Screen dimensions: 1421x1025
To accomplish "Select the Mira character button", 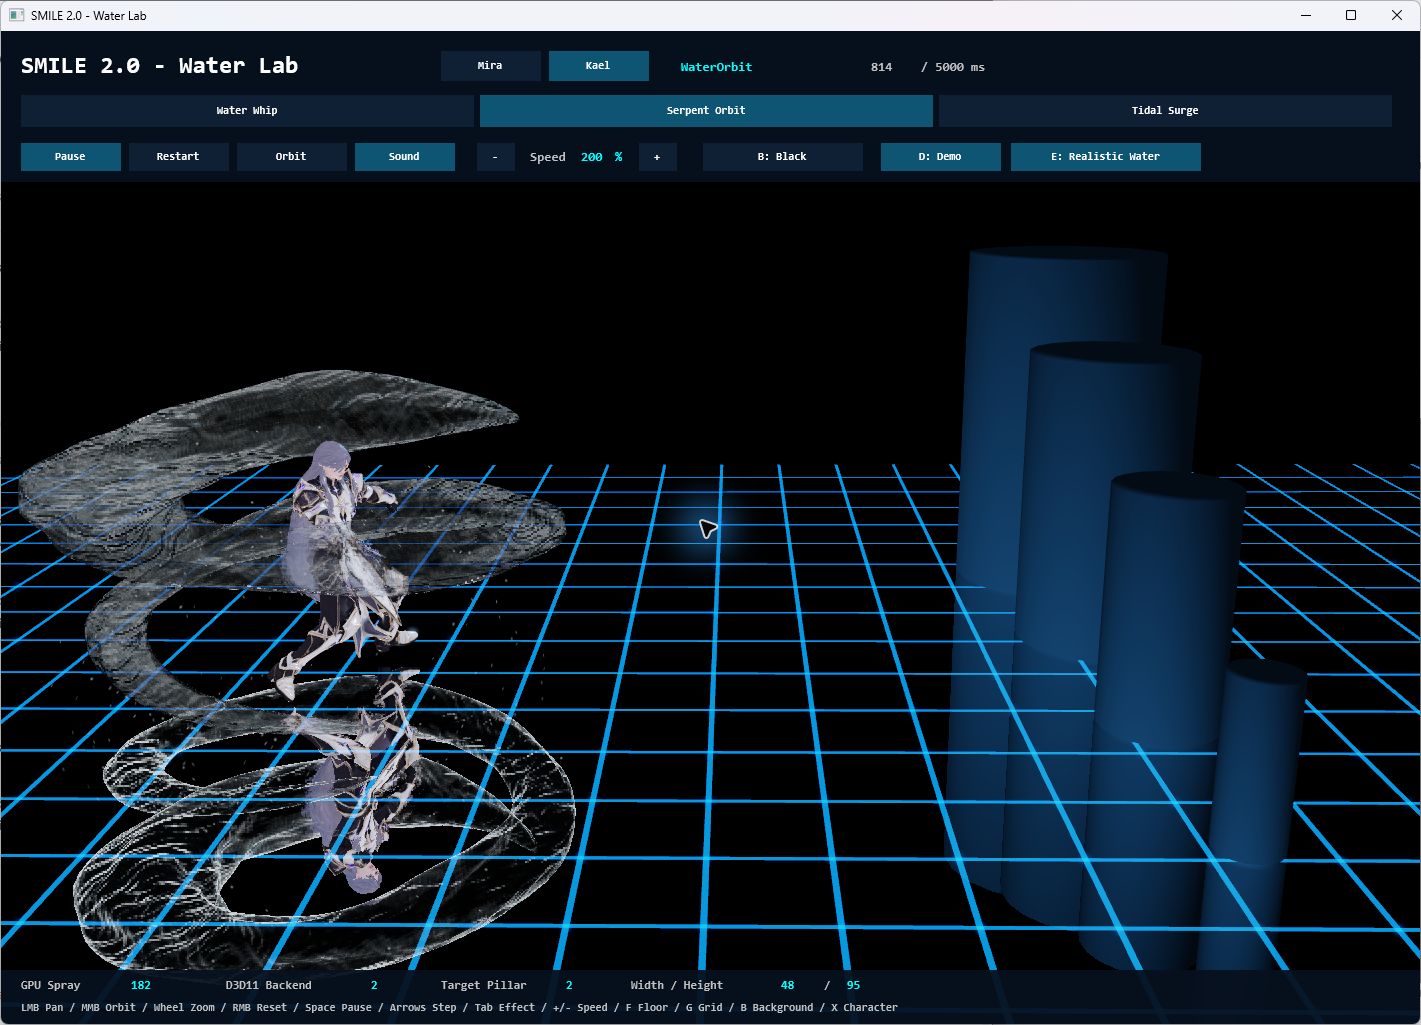I will point(490,66).
